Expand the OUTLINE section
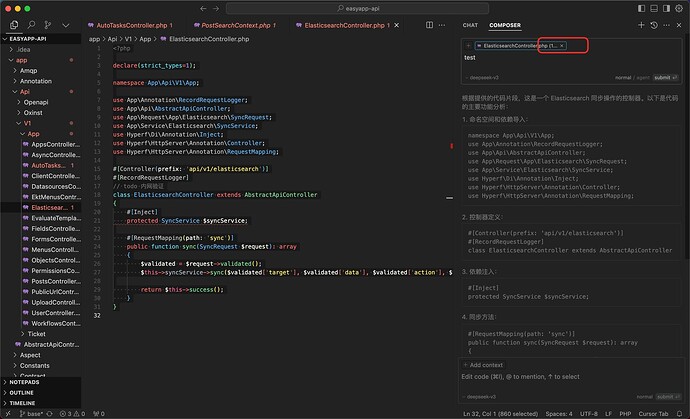 pos(40,393)
